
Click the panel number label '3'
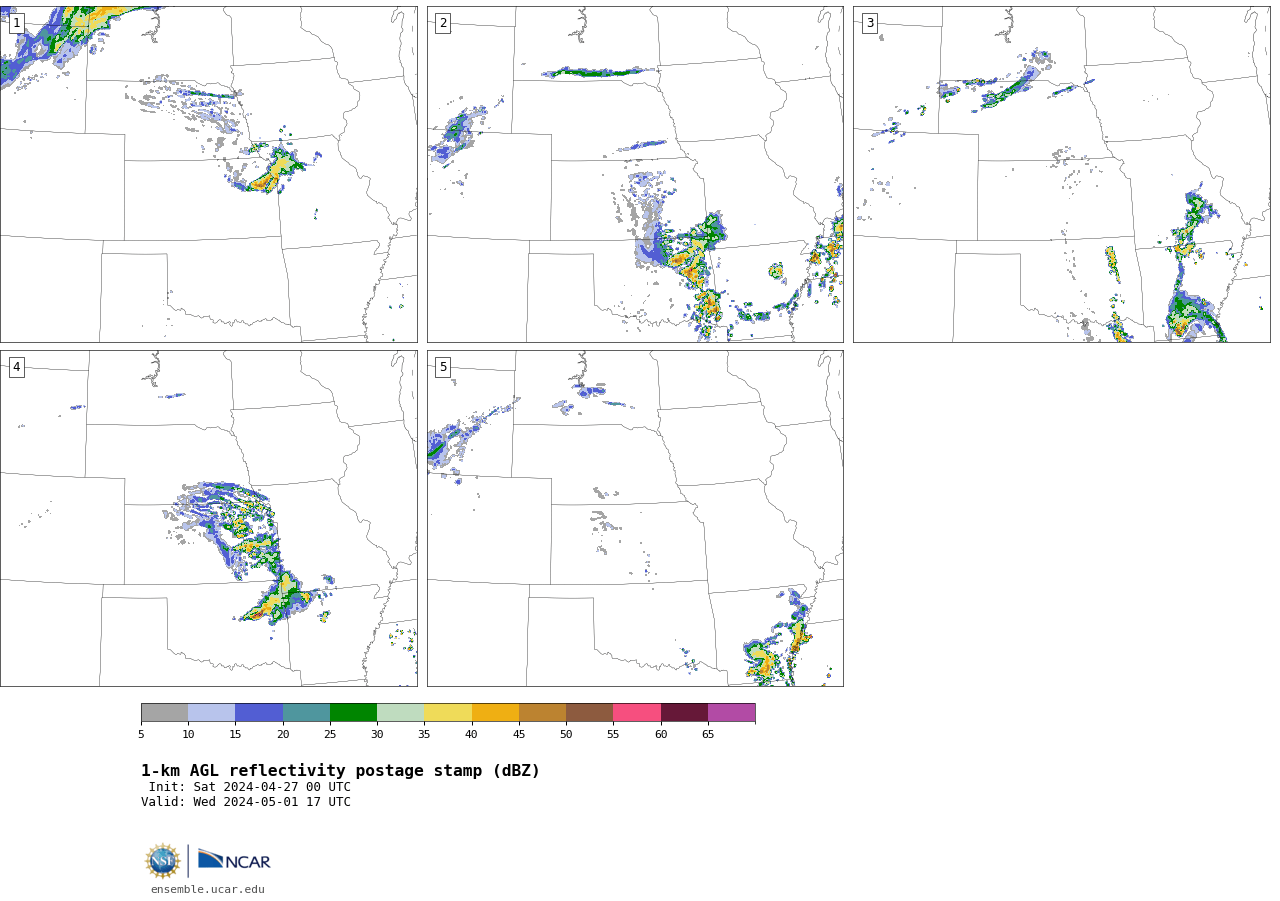870,23
